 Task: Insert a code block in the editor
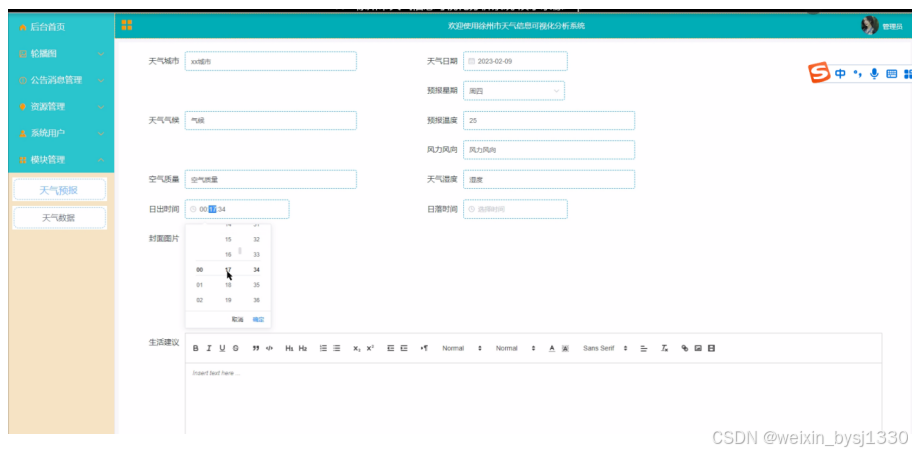pos(269,348)
